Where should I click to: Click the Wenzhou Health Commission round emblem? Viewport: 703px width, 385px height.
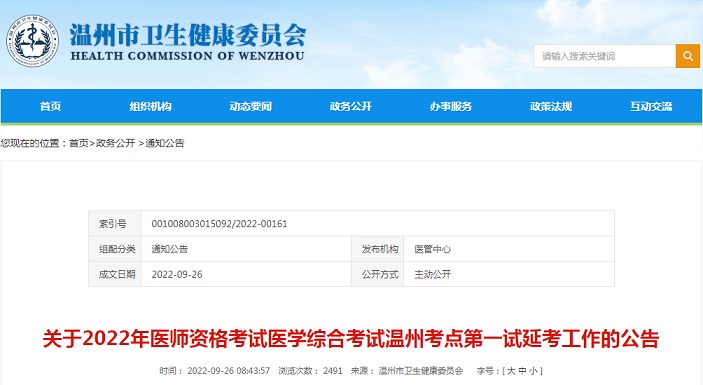click(x=32, y=41)
